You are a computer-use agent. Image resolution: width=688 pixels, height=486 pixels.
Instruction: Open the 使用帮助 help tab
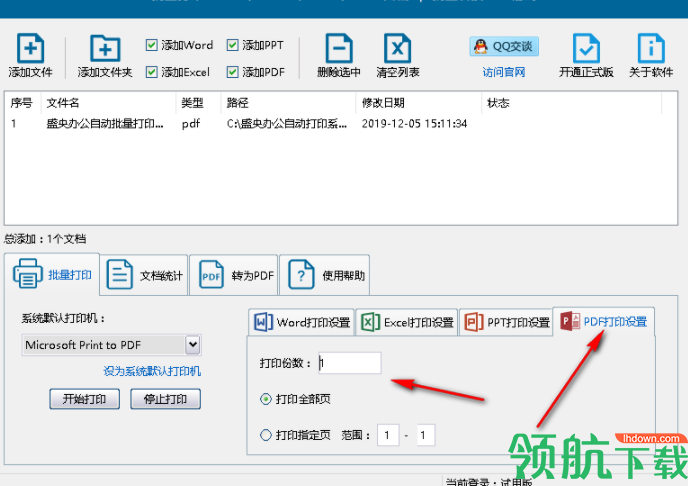click(x=325, y=275)
